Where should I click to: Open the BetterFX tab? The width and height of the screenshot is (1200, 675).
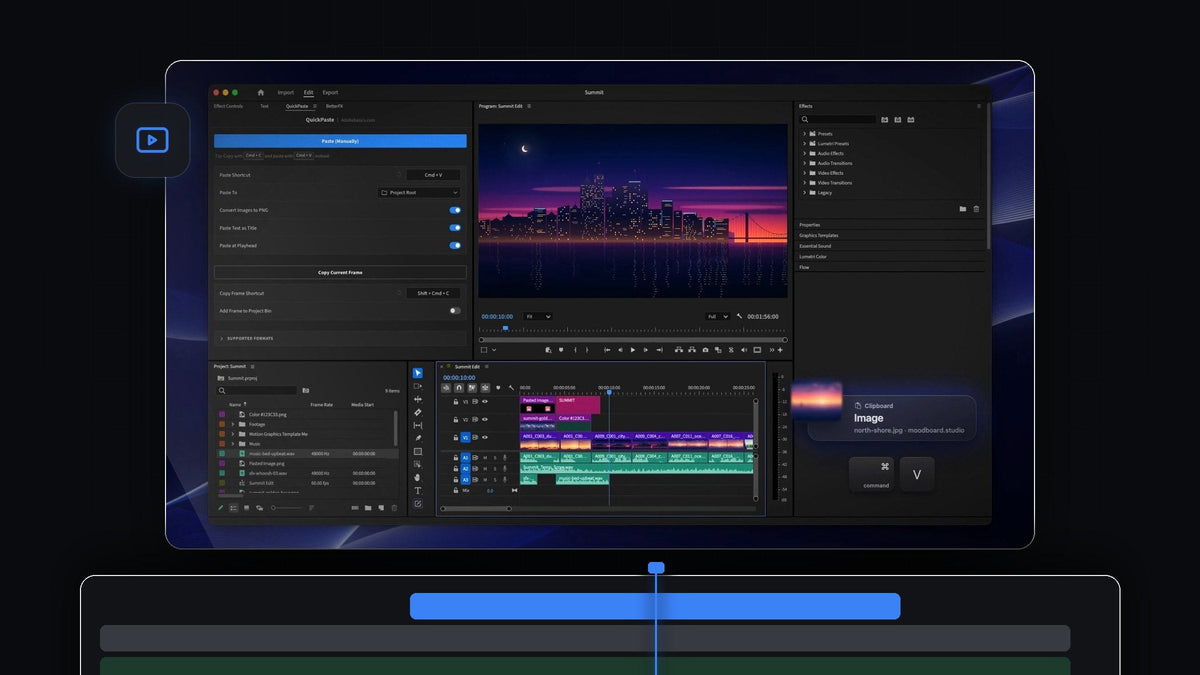point(334,106)
